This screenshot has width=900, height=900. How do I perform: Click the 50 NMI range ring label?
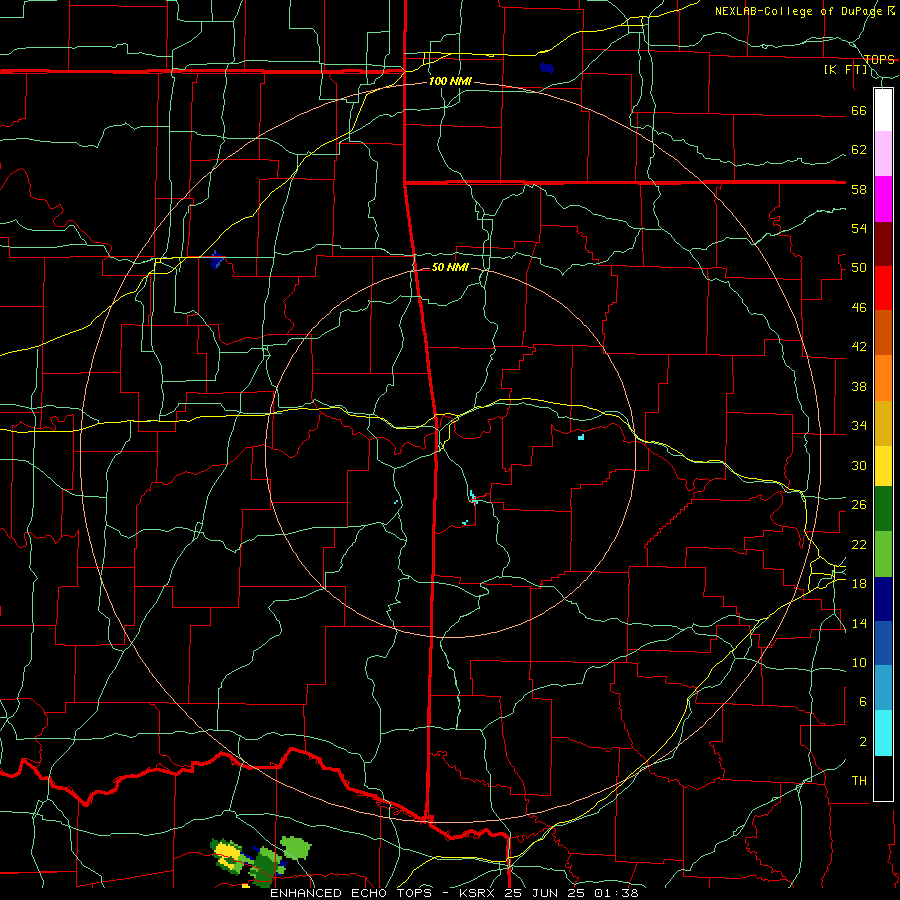[450, 267]
